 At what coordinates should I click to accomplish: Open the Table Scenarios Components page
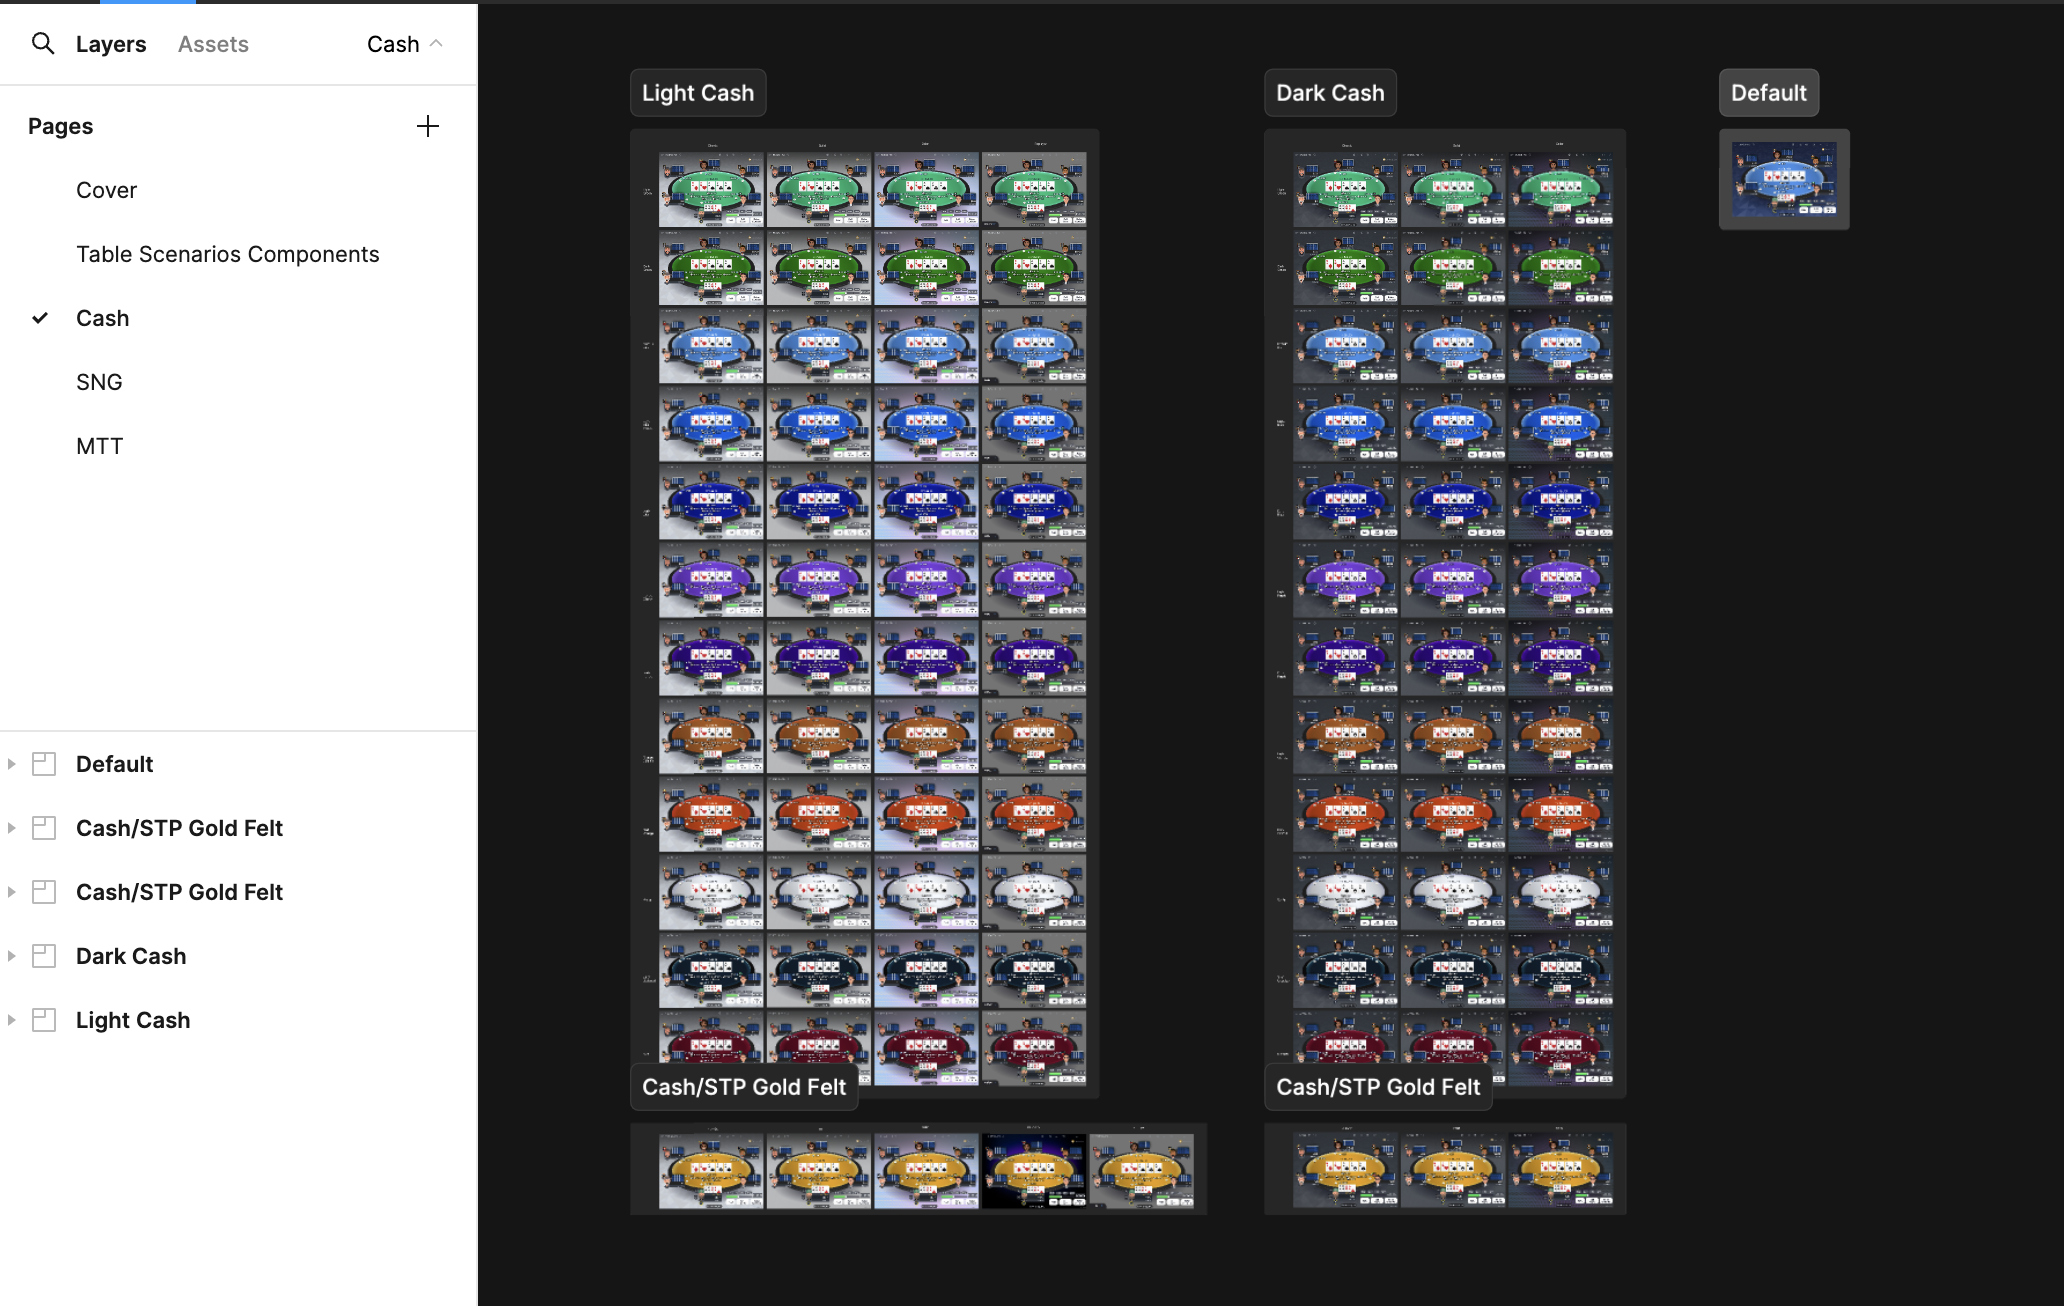227,254
